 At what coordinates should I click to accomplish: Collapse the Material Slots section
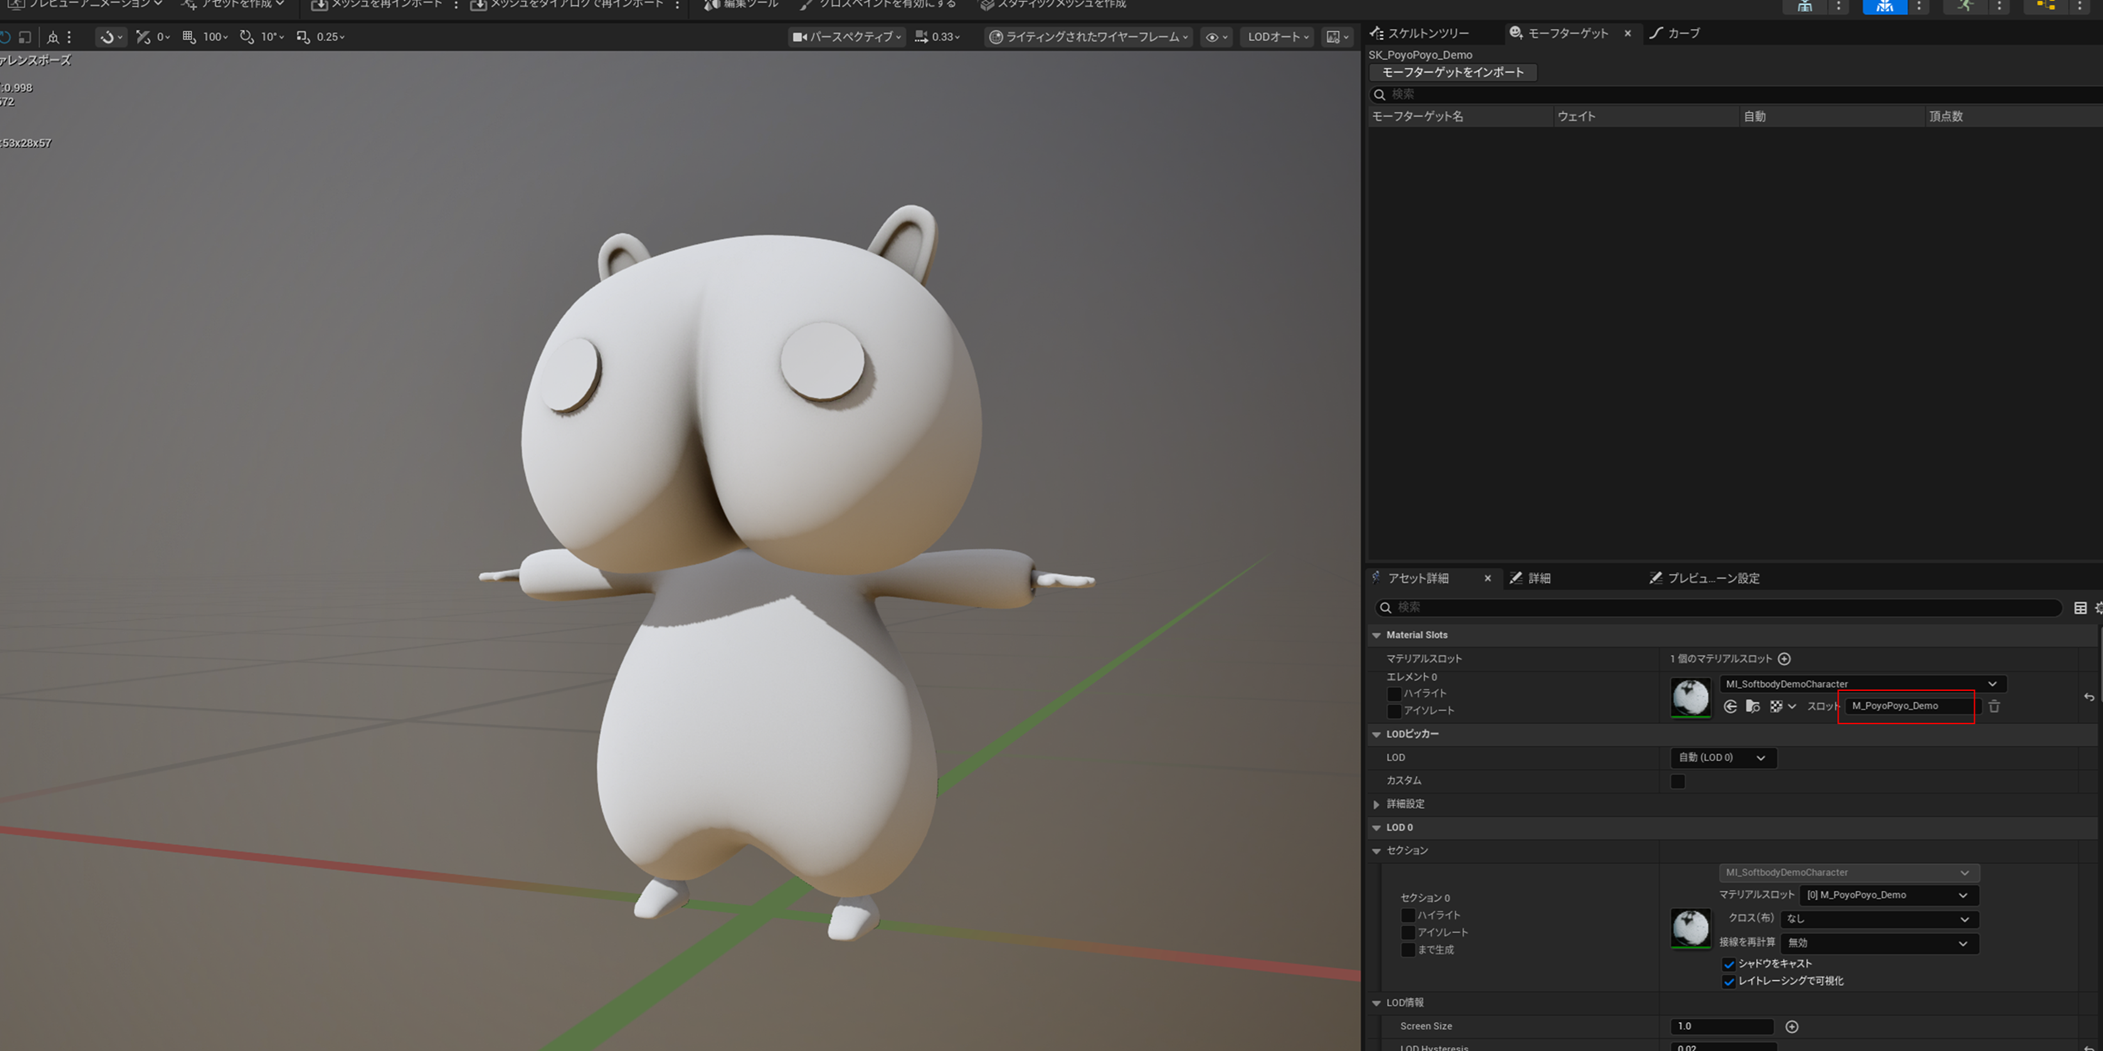point(1377,635)
